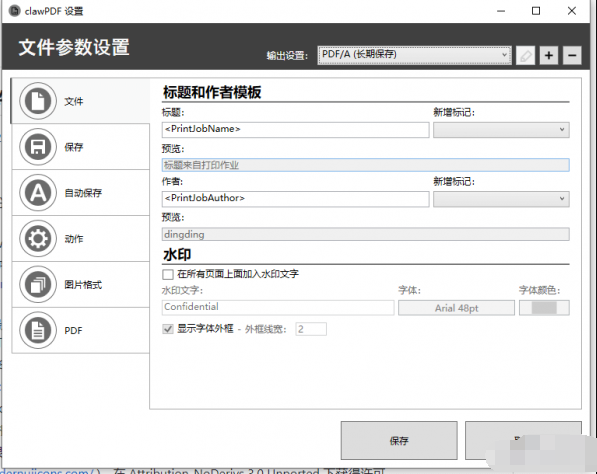Screen dimensions: 597x474
Task: Open the 输出设置 PDF/A profile dropdown
Action: 414,56
